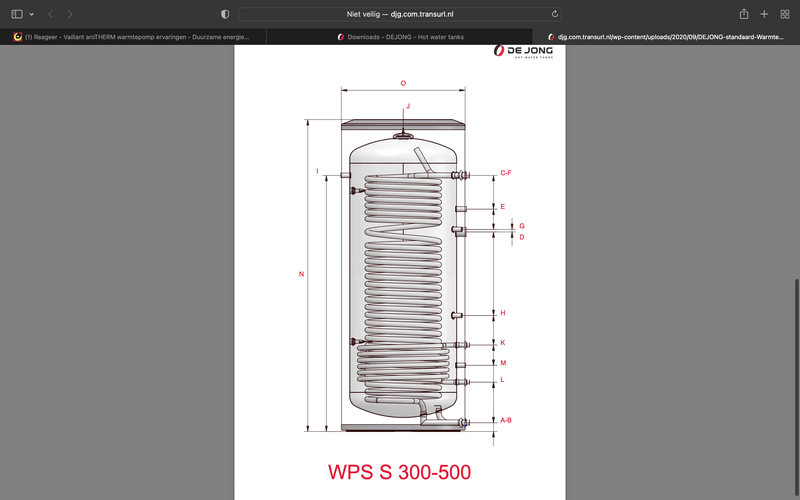Open the sidebar options dropdown arrow
The width and height of the screenshot is (800, 500).
pos(32,14)
